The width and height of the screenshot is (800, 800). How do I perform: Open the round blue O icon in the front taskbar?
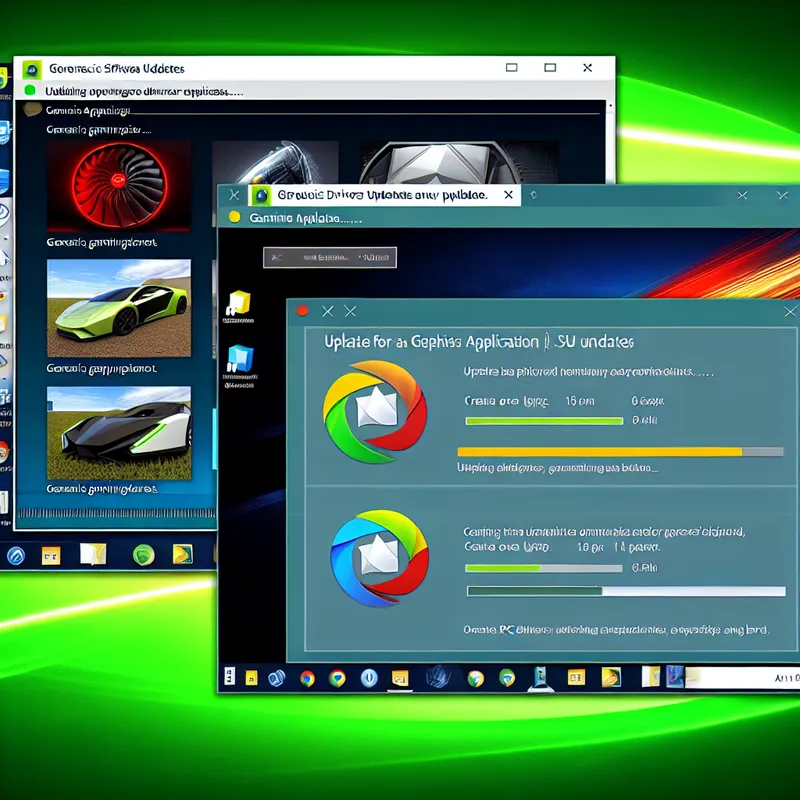369,678
